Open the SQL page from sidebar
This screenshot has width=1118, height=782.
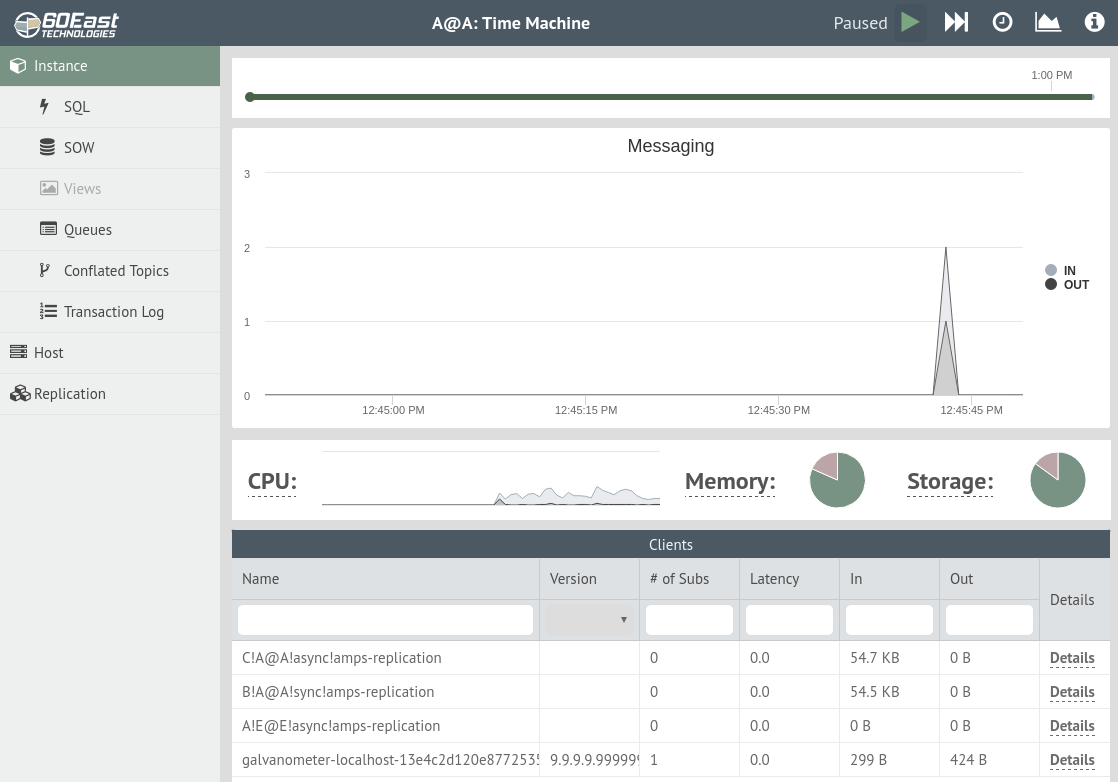coord(77,107)
